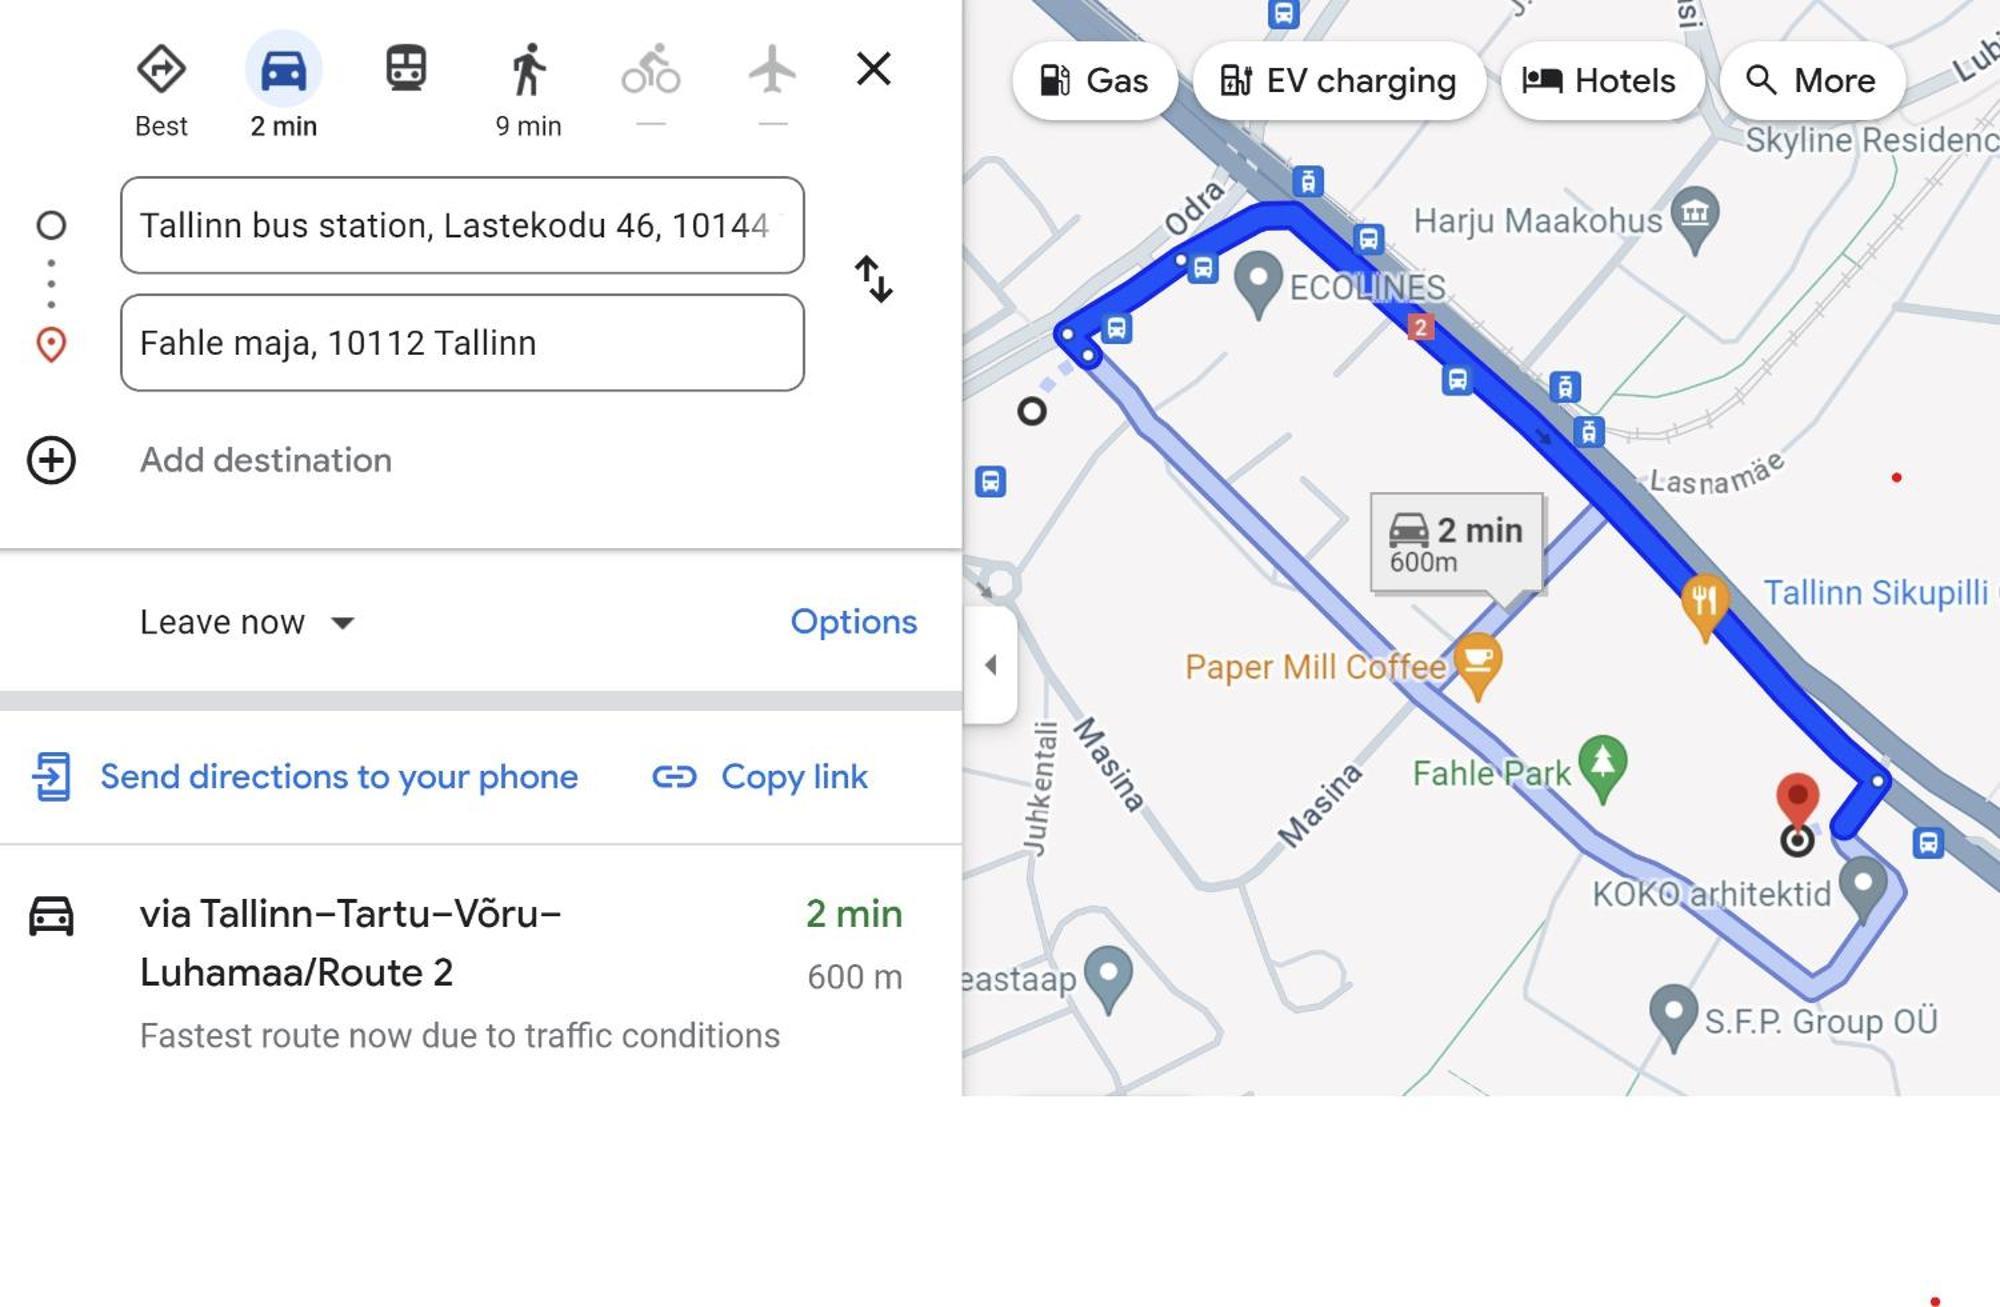Open the More search chip

(1811, 80)
